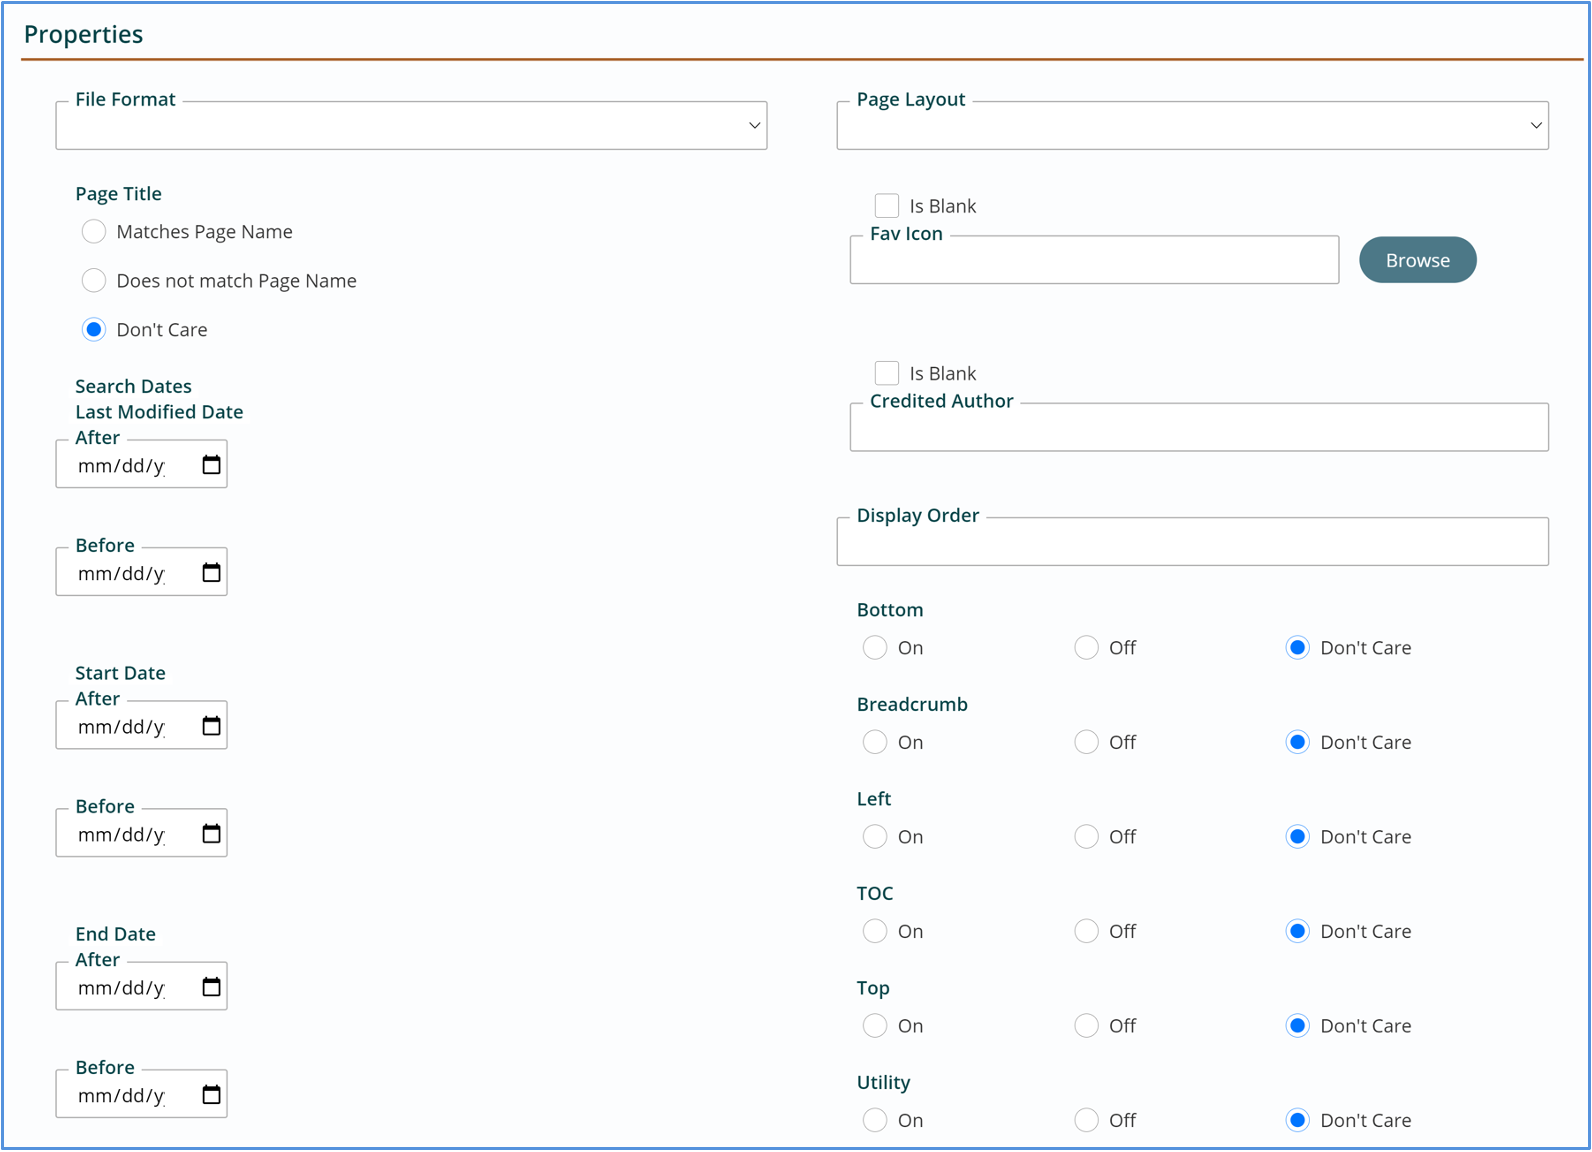
Task: Select Matches Page Name radio option
Action: point(94,232)
